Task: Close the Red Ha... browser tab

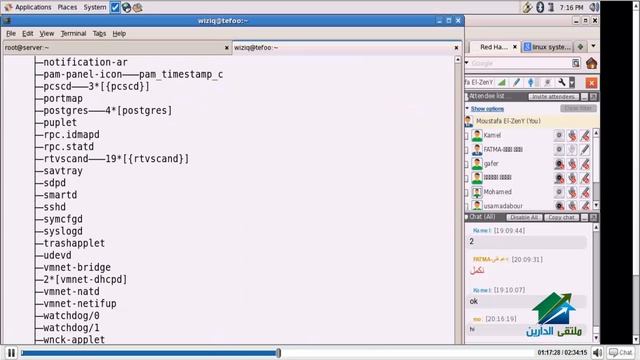Action: click(515, 47)
